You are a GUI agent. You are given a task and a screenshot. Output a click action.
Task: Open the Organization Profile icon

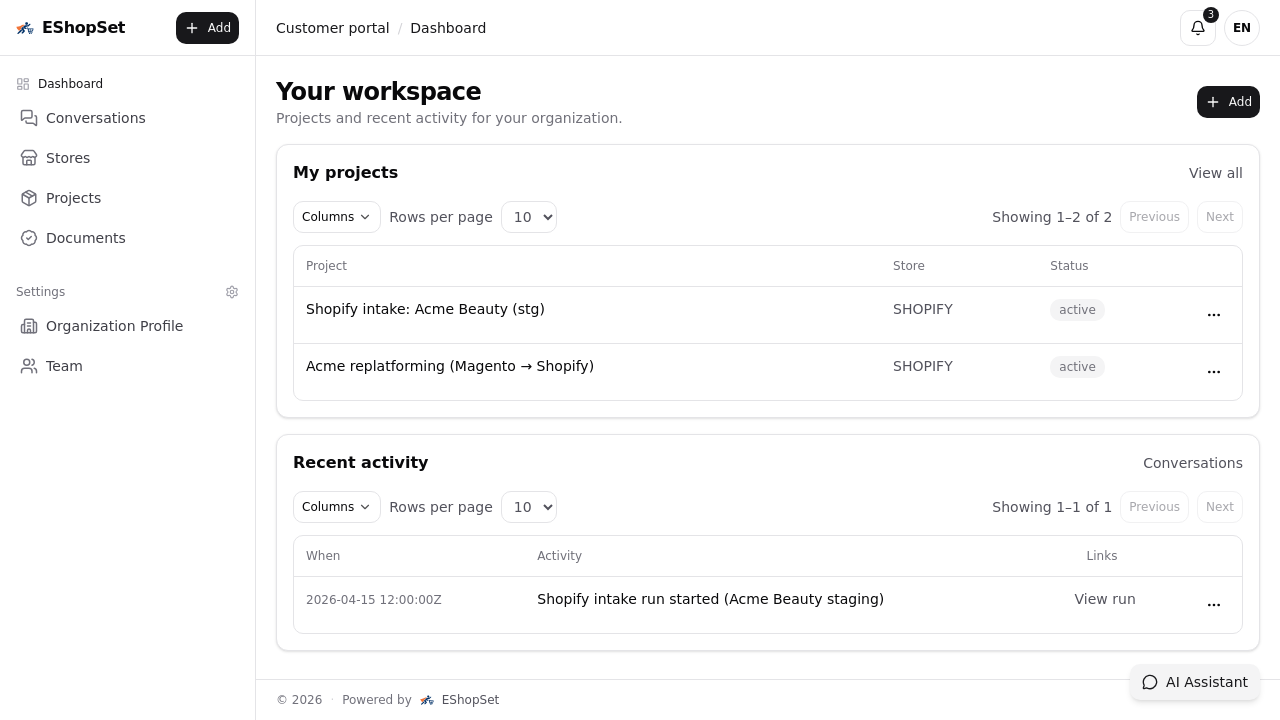30,326
